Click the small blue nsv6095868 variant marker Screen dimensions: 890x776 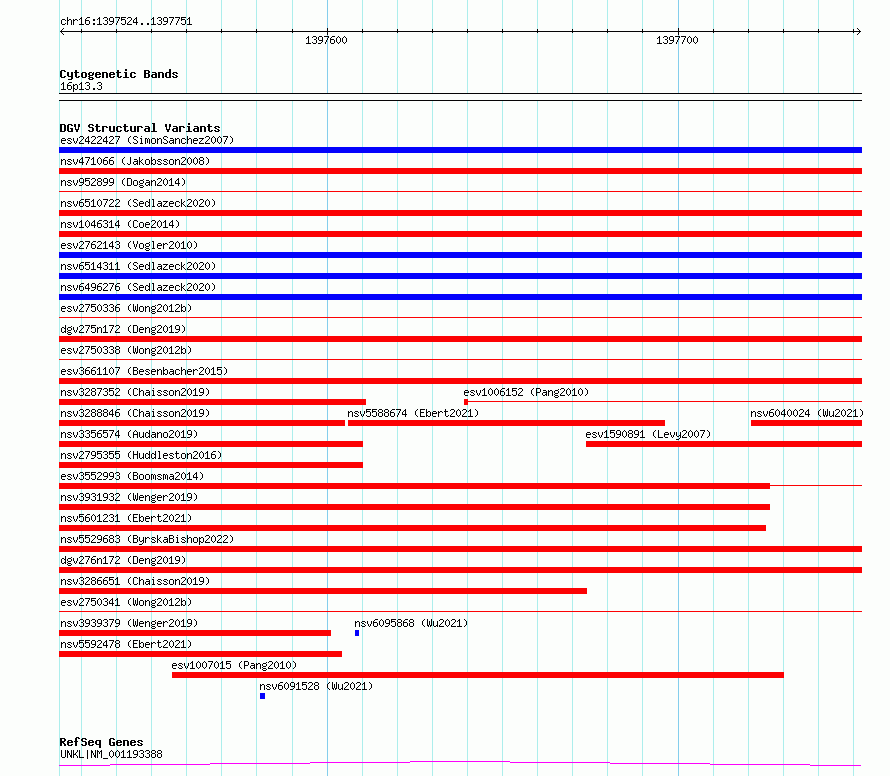pyautogui.click(x=357, y=633)
